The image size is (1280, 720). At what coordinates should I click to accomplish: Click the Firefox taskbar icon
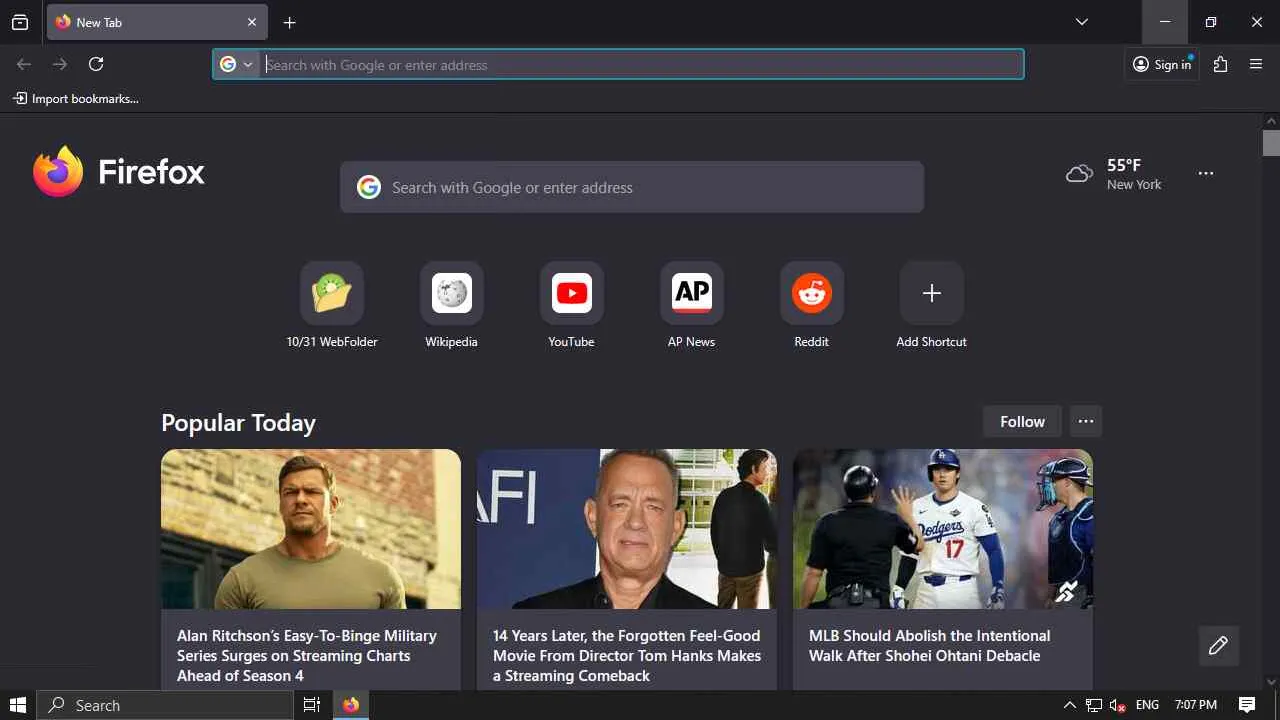[351, 705]
